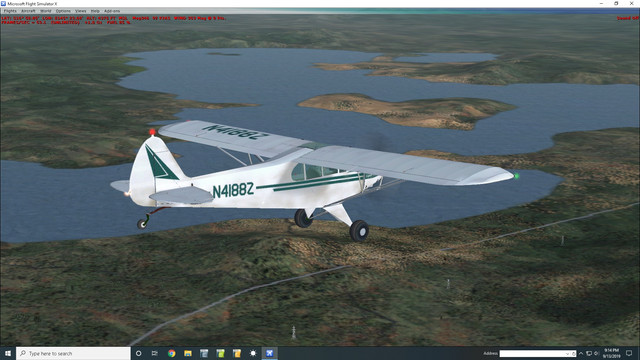Viewport: 640px width, 360px height.
Task: Show hidden system tray icons
Action: point(581,353)
